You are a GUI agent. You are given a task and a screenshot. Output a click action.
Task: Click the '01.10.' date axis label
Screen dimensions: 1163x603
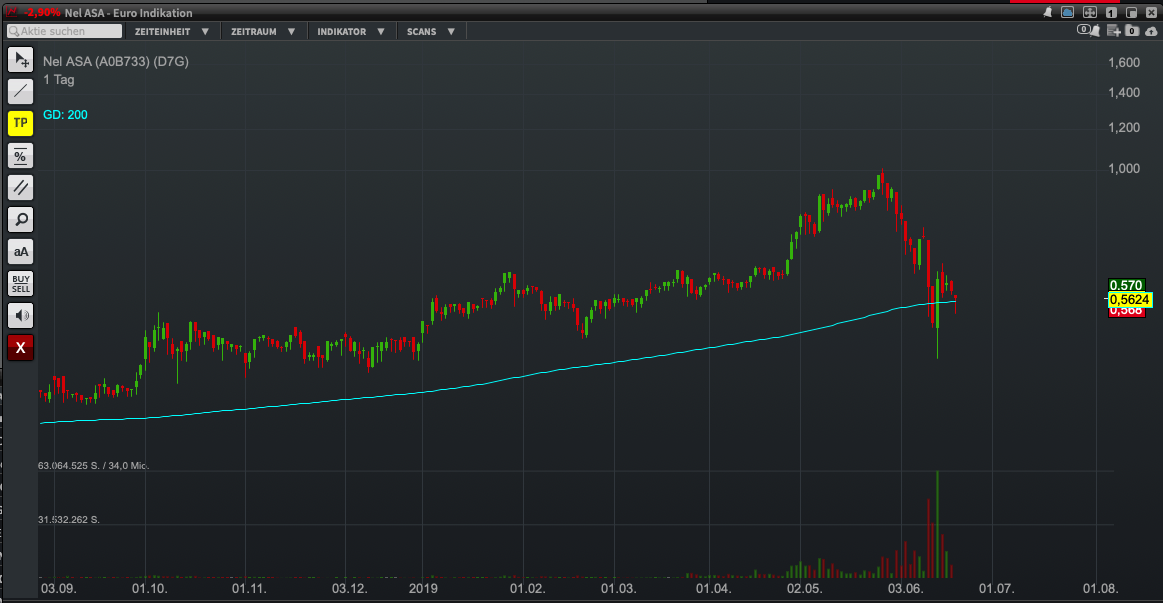click(150, 589)
